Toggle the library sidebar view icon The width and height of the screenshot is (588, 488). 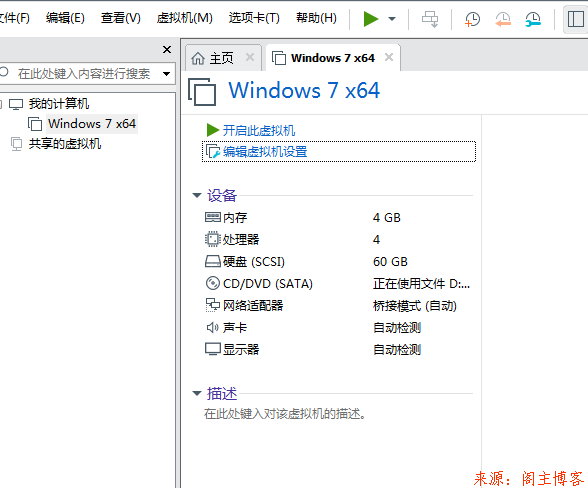576,19
